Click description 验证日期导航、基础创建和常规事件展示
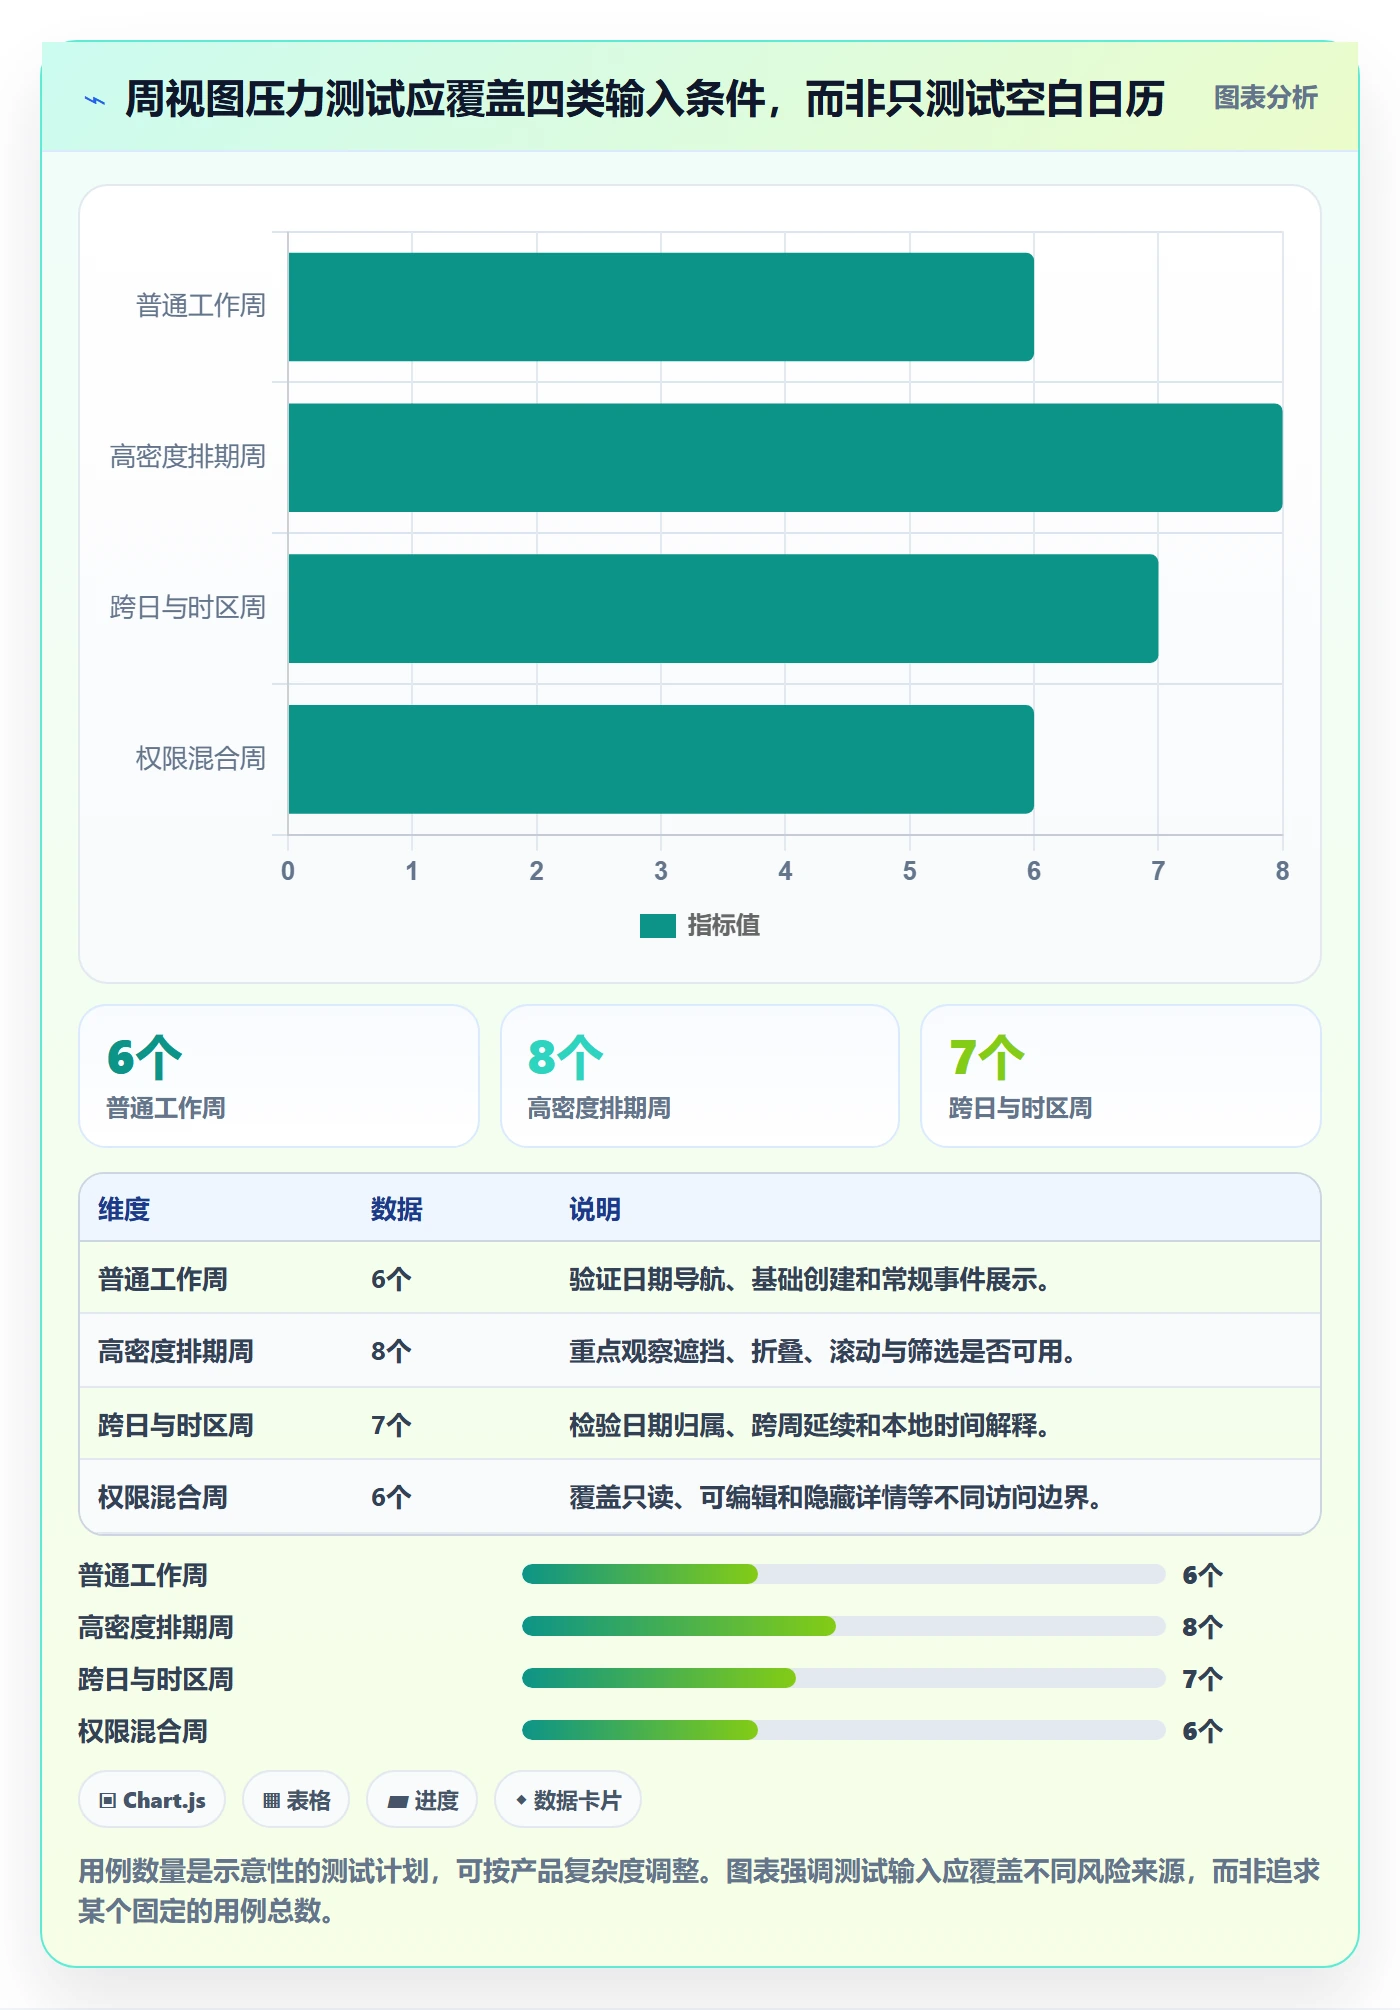The width and height of the screenshot is (1400, 2010). (809, 1279)
